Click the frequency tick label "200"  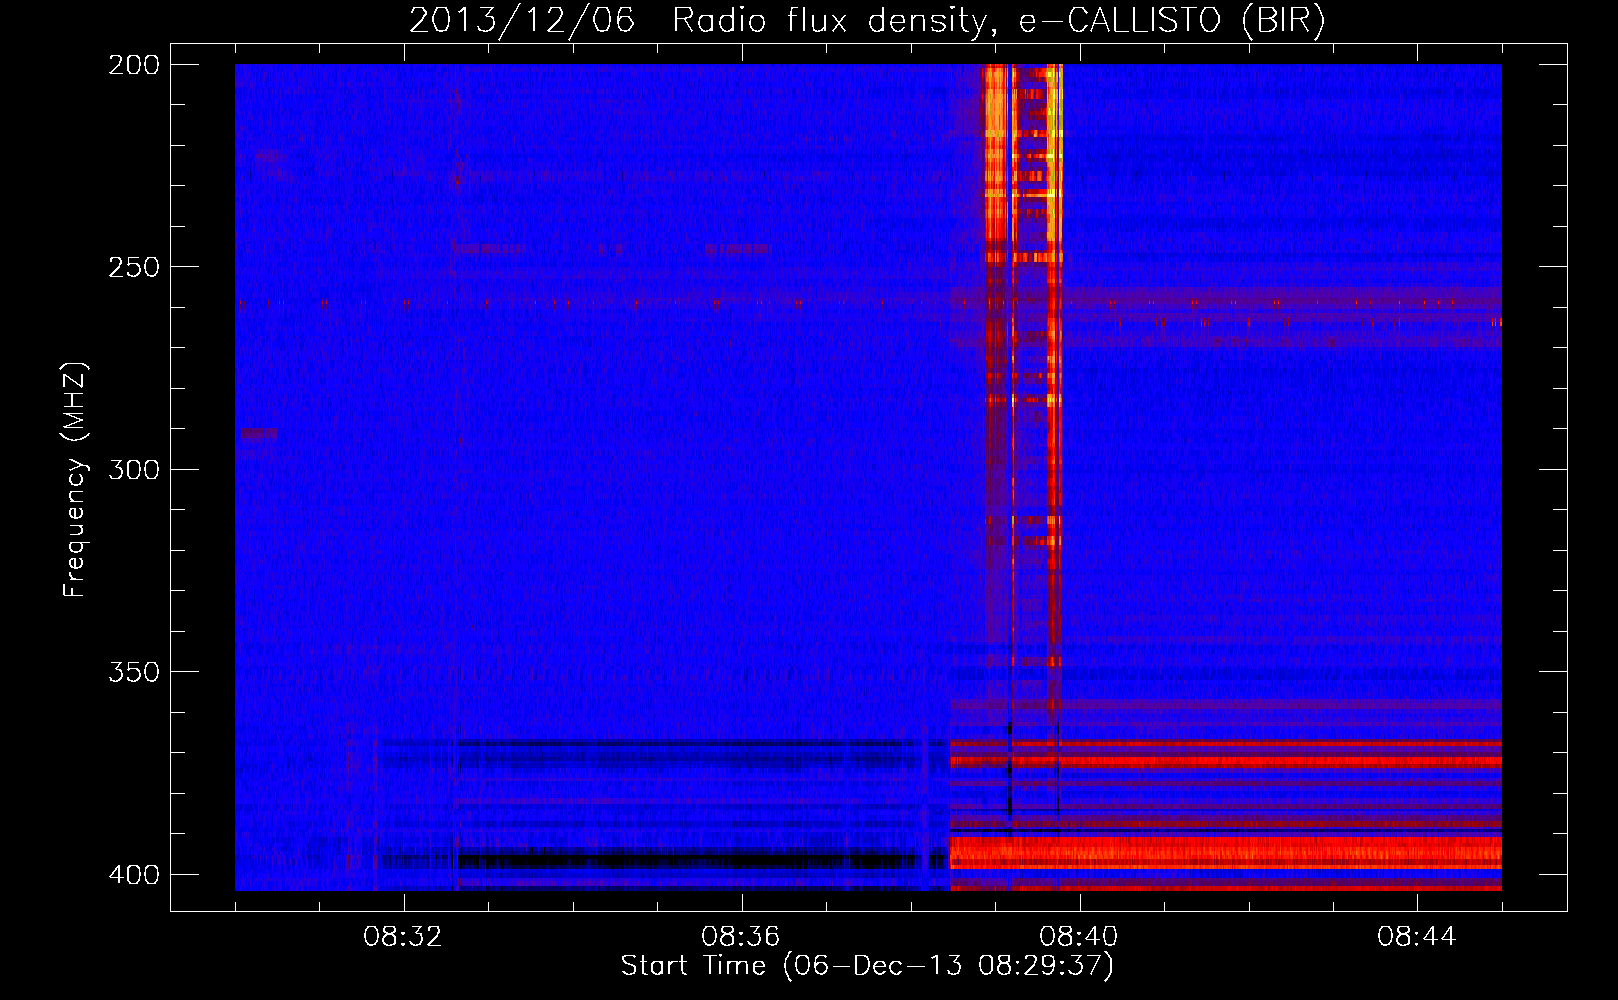tap(133, 64)
